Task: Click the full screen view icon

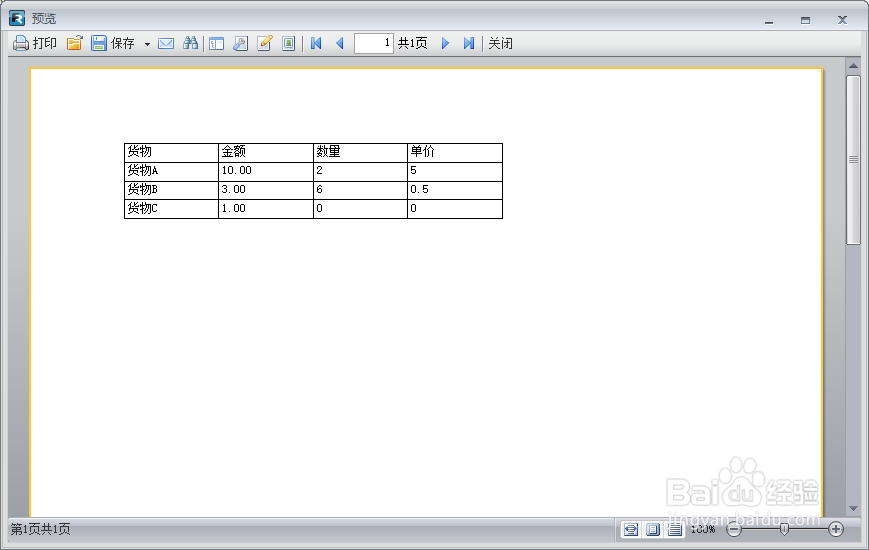Action: pos(289,43)
